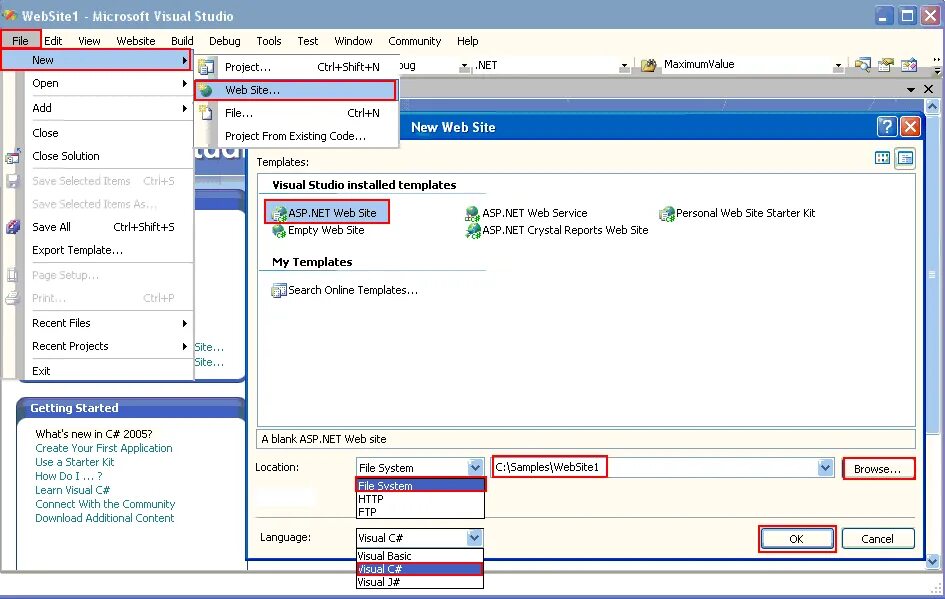Image resolution: width=945 pixels, height=599 pixels.
Task: Open How Do I … ? link
Action: pos(69,476)
